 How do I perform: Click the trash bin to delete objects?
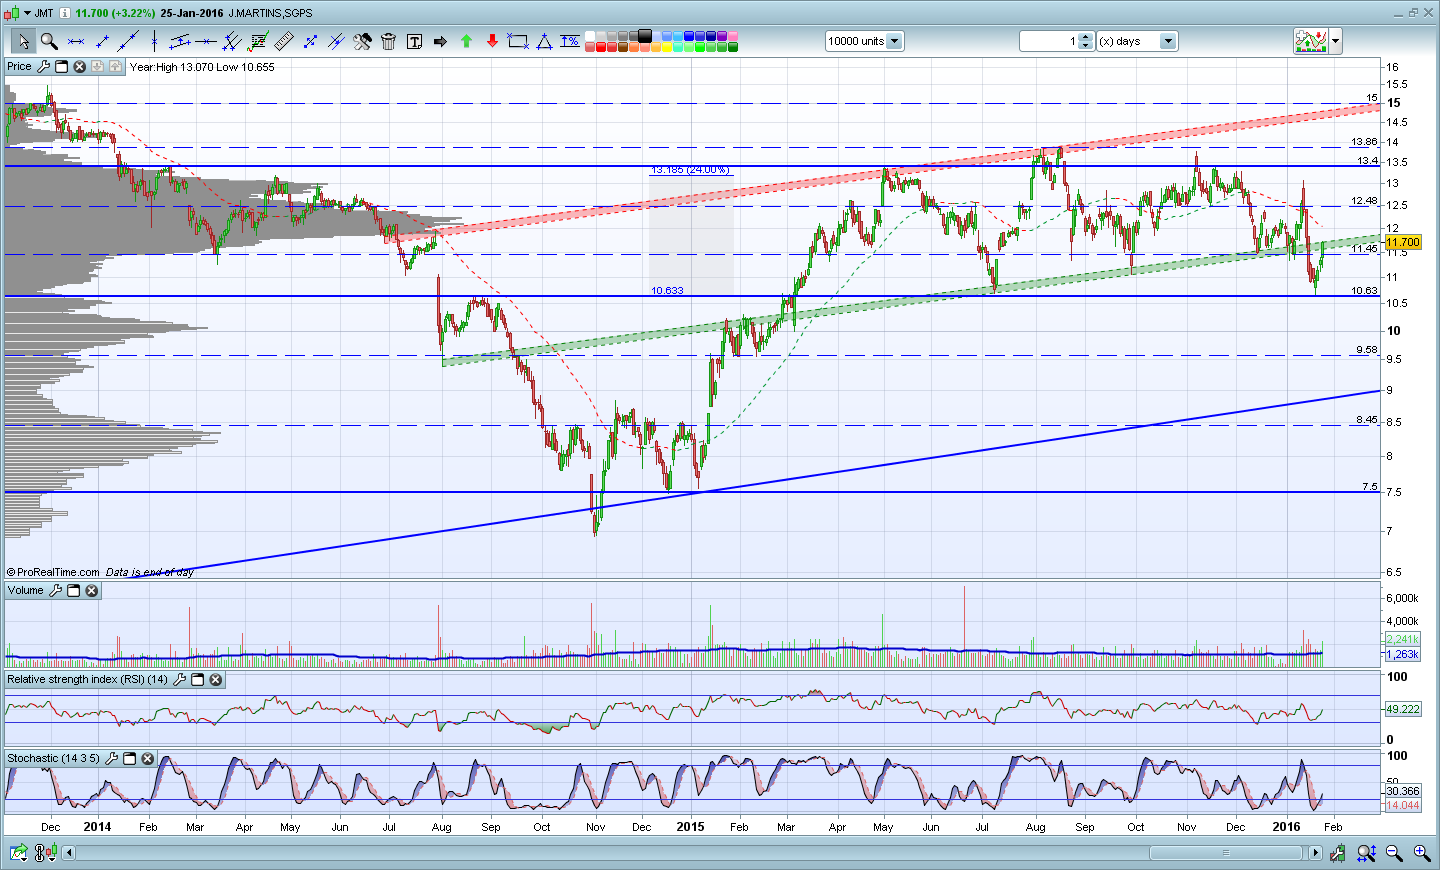[x=388, y=41]
